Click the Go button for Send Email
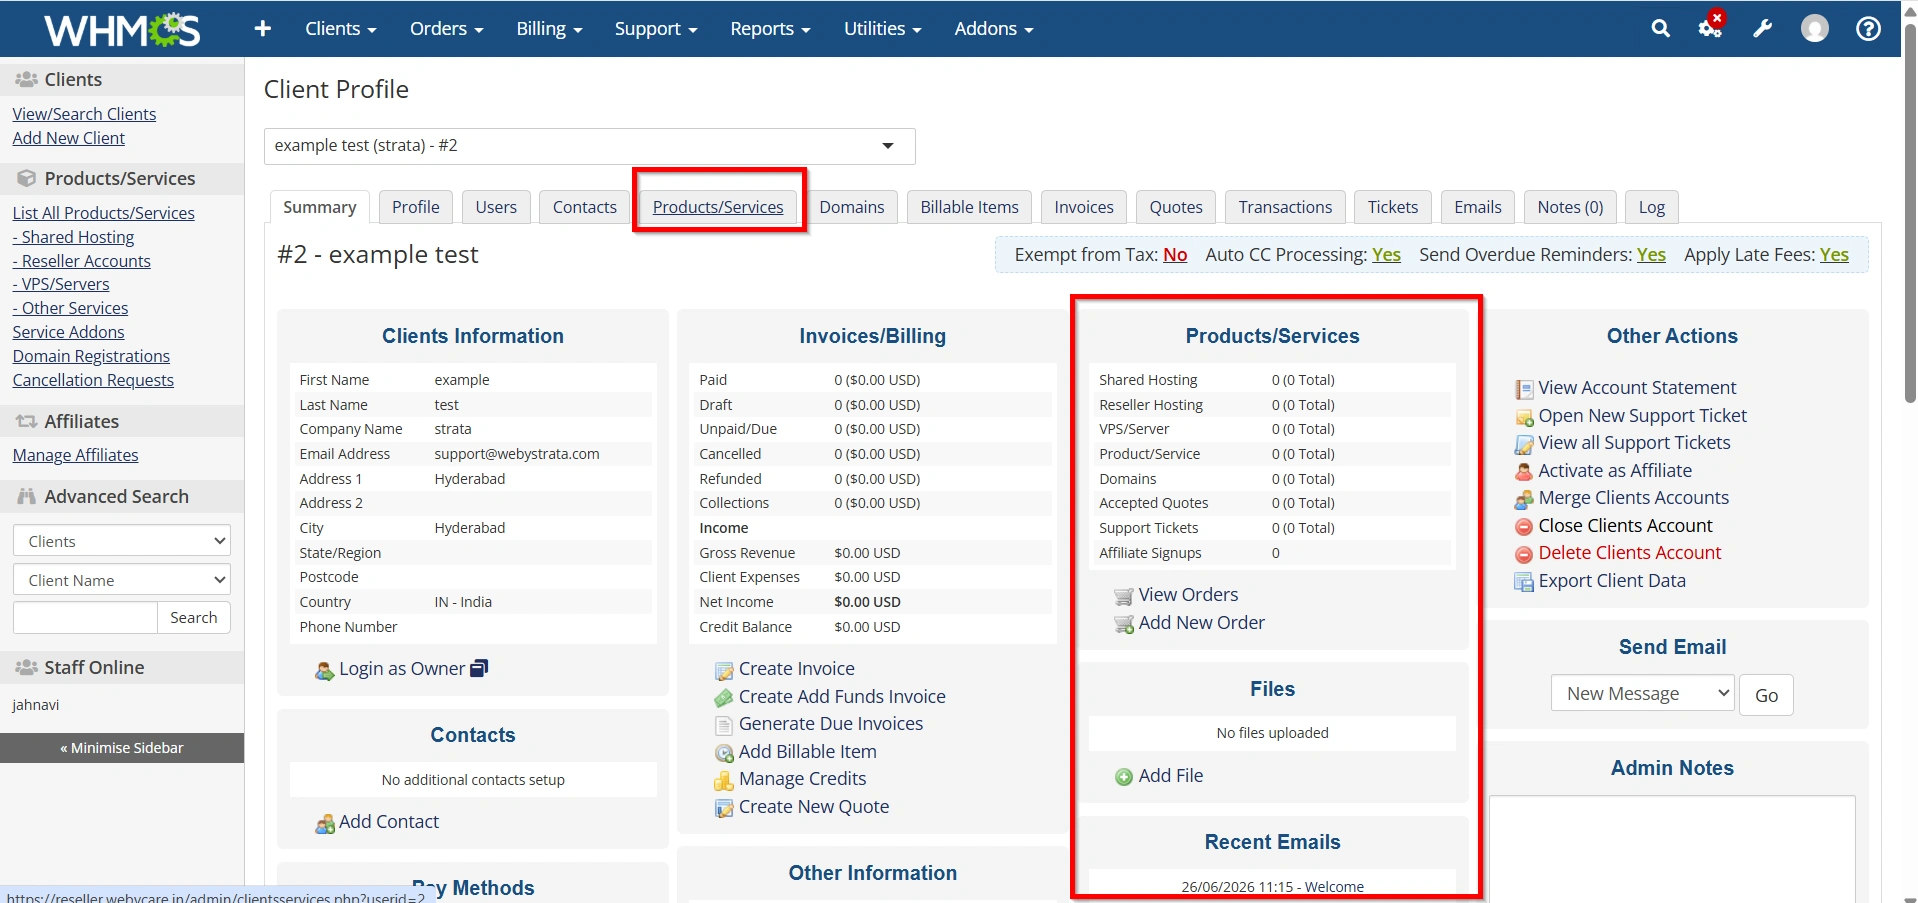This screenshot has height=903, width=1918. (x=1767, y=695)
